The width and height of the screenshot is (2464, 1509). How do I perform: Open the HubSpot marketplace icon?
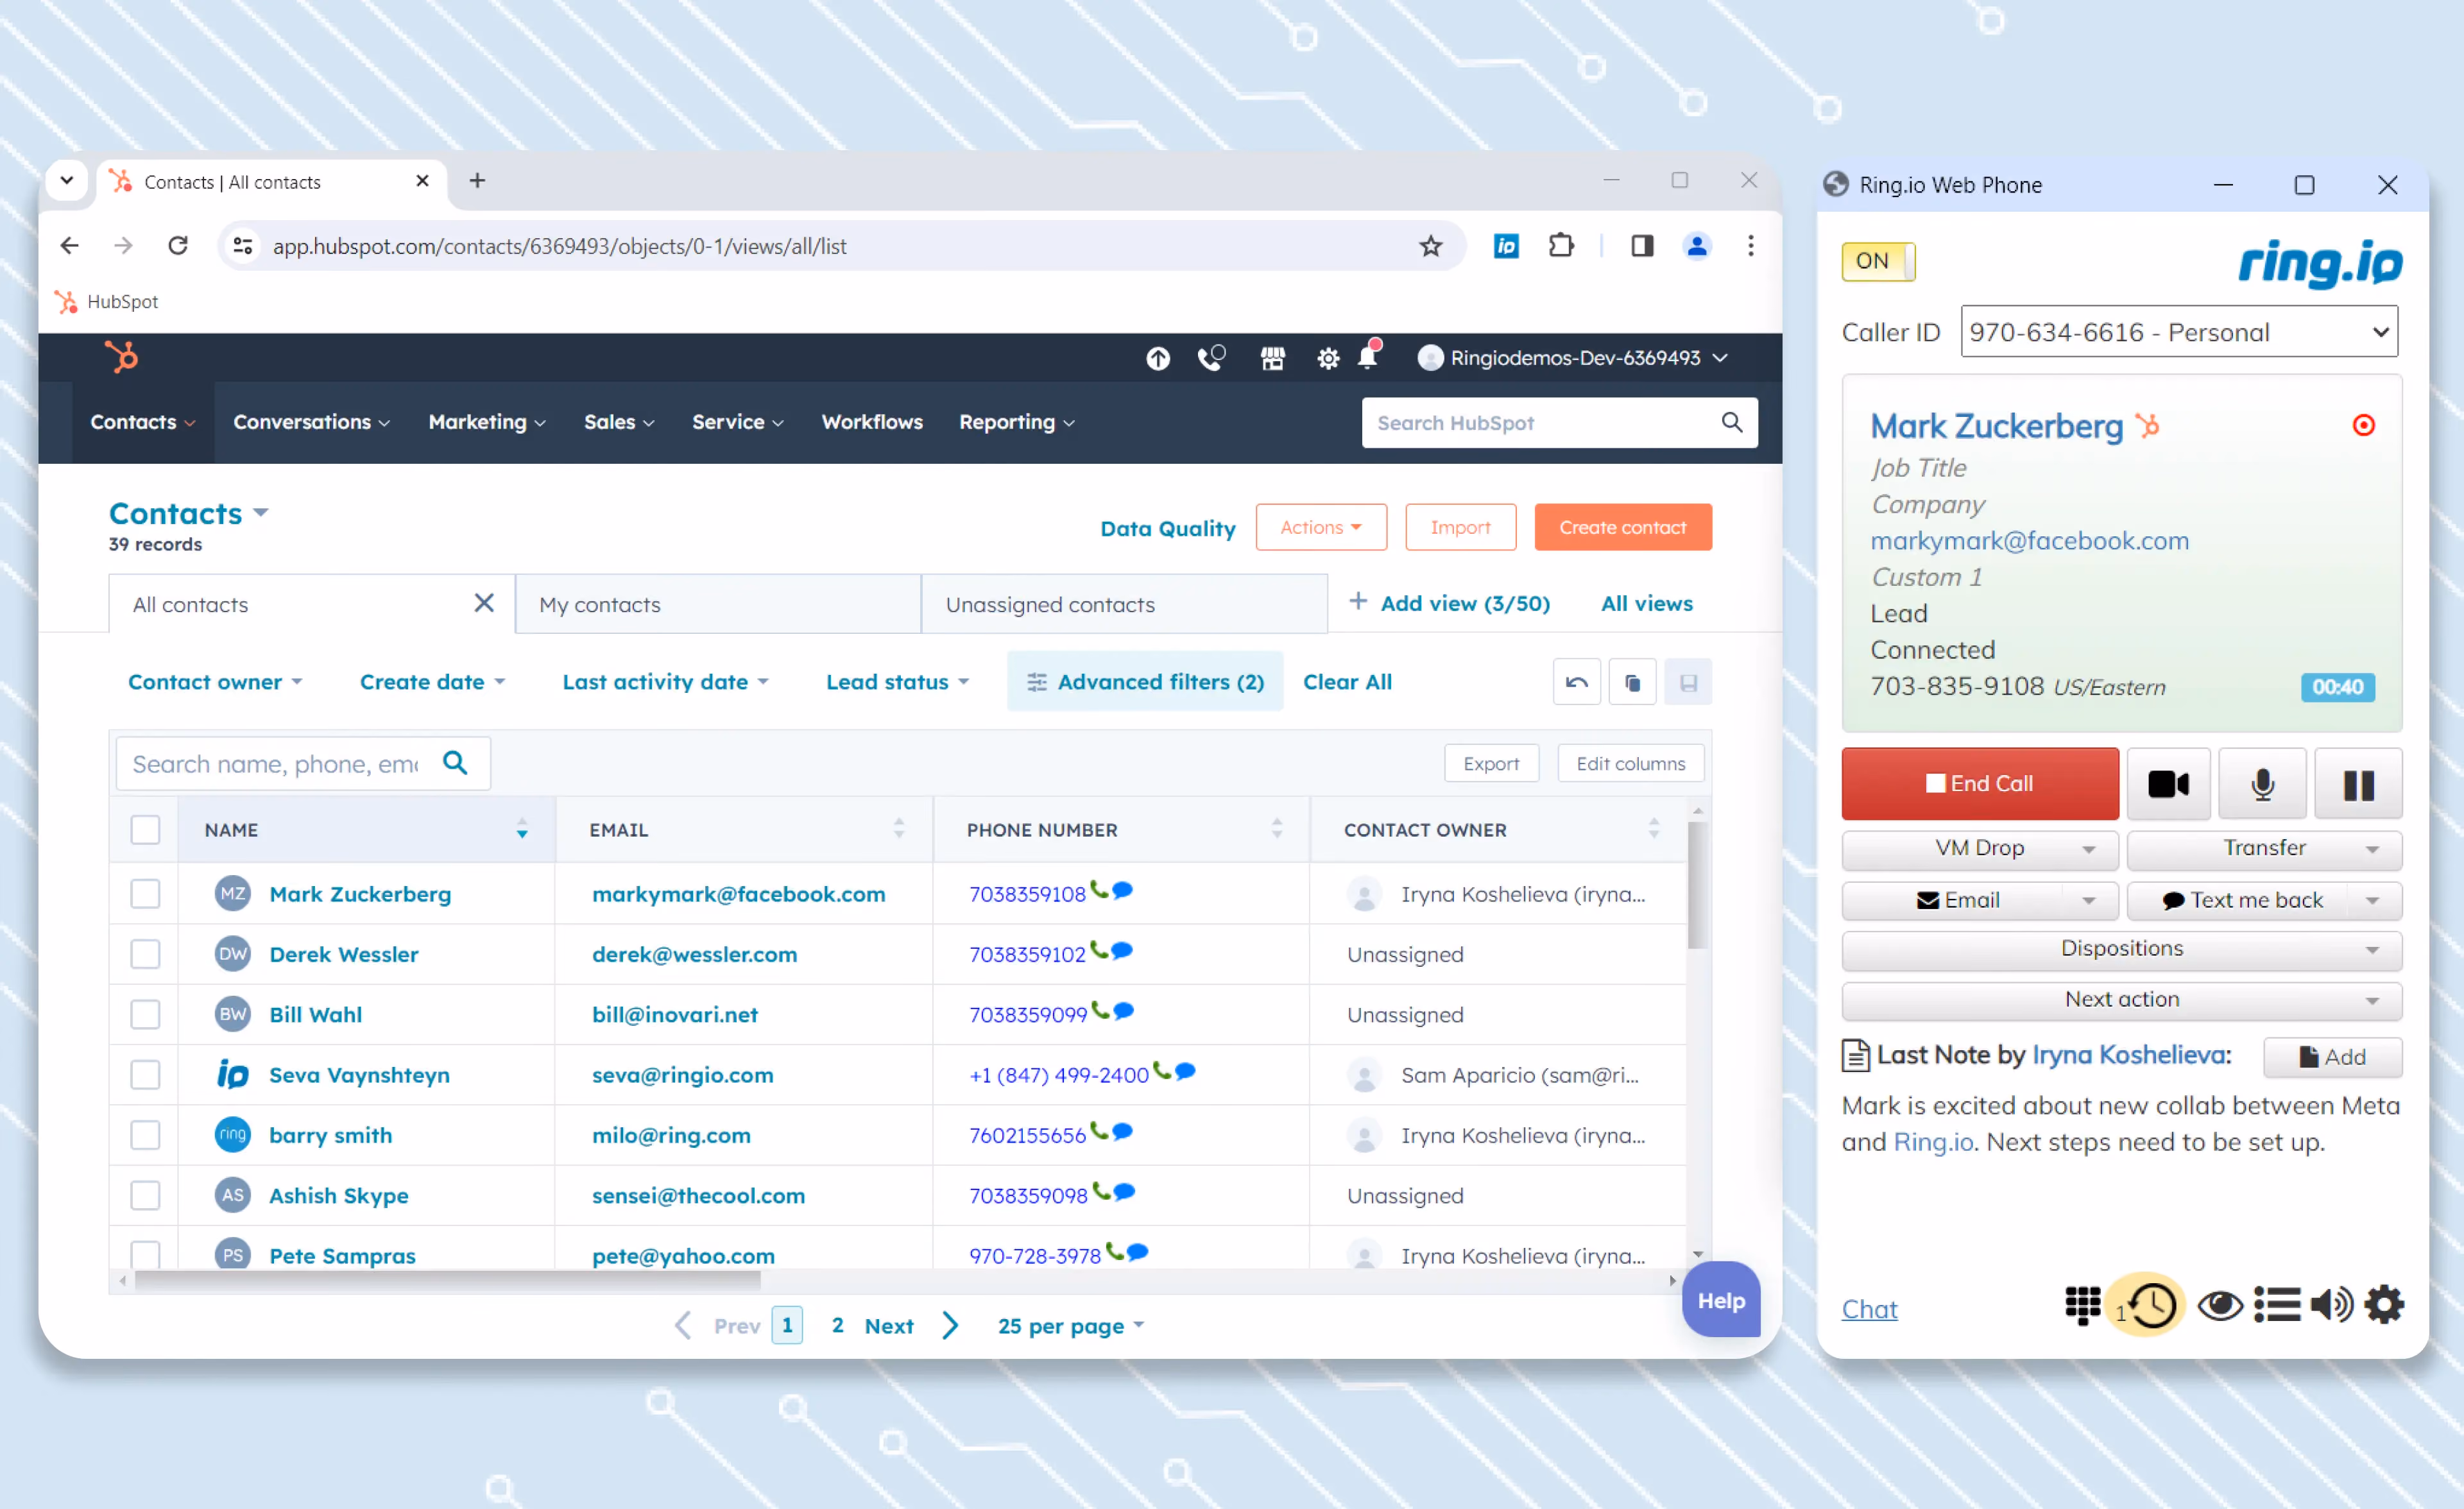pyautogui.click(x=1272, y=358)
